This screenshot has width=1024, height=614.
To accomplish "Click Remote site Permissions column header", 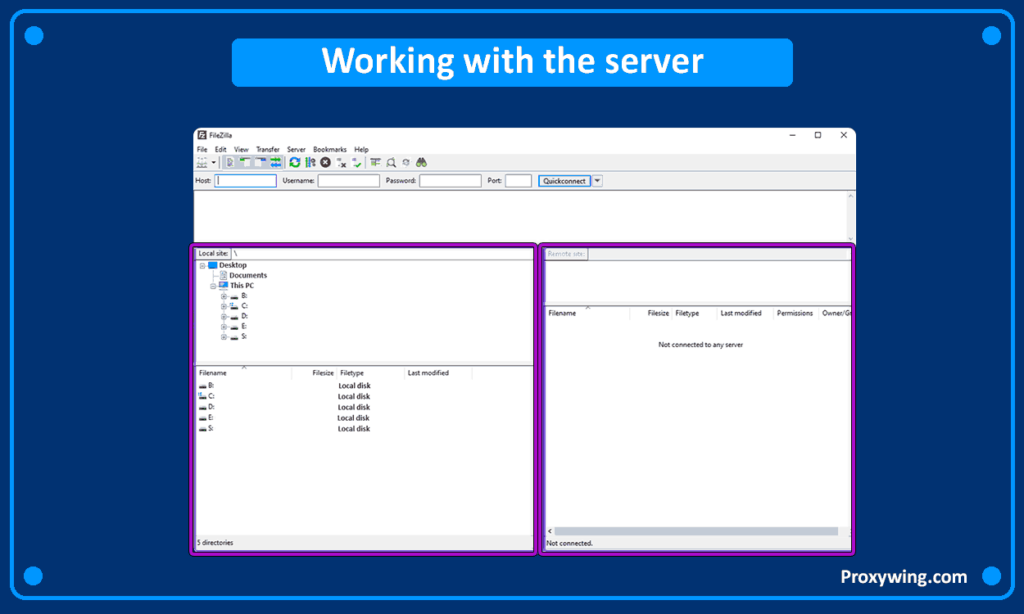I will click(795, 314).
